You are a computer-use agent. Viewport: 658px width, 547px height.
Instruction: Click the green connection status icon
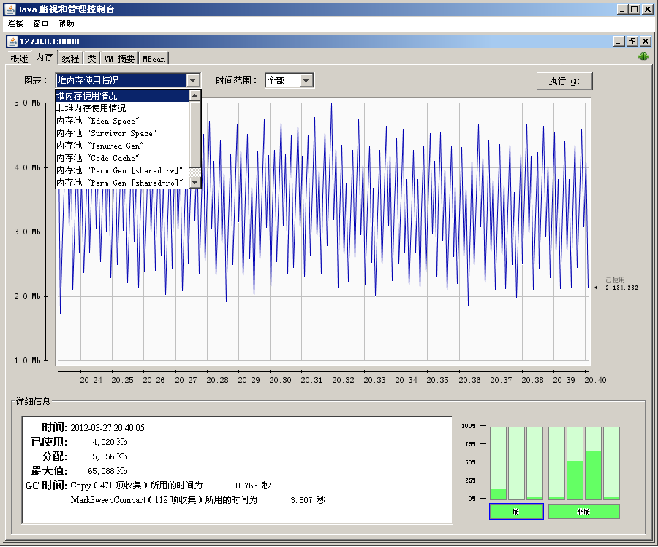coord(643,56)
